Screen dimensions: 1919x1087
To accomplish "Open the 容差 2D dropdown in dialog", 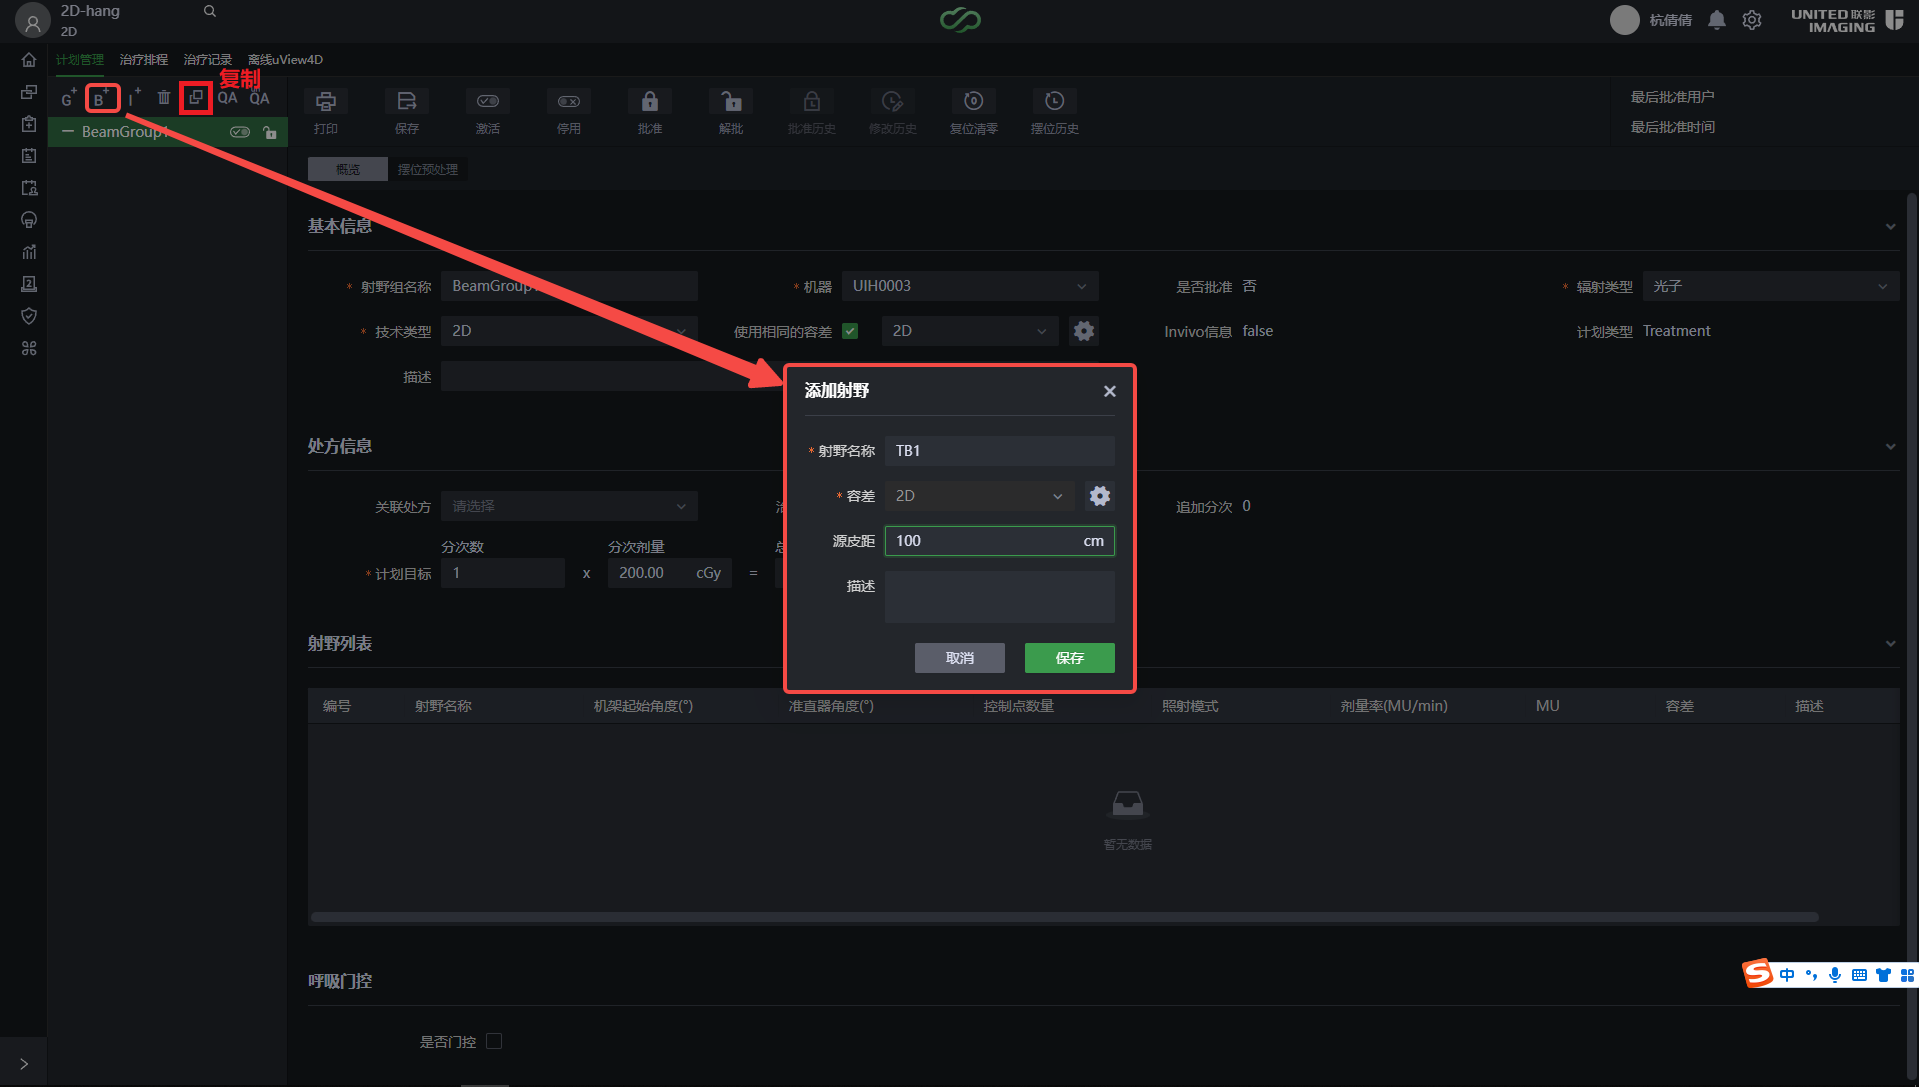I will [x=980, y=496].
